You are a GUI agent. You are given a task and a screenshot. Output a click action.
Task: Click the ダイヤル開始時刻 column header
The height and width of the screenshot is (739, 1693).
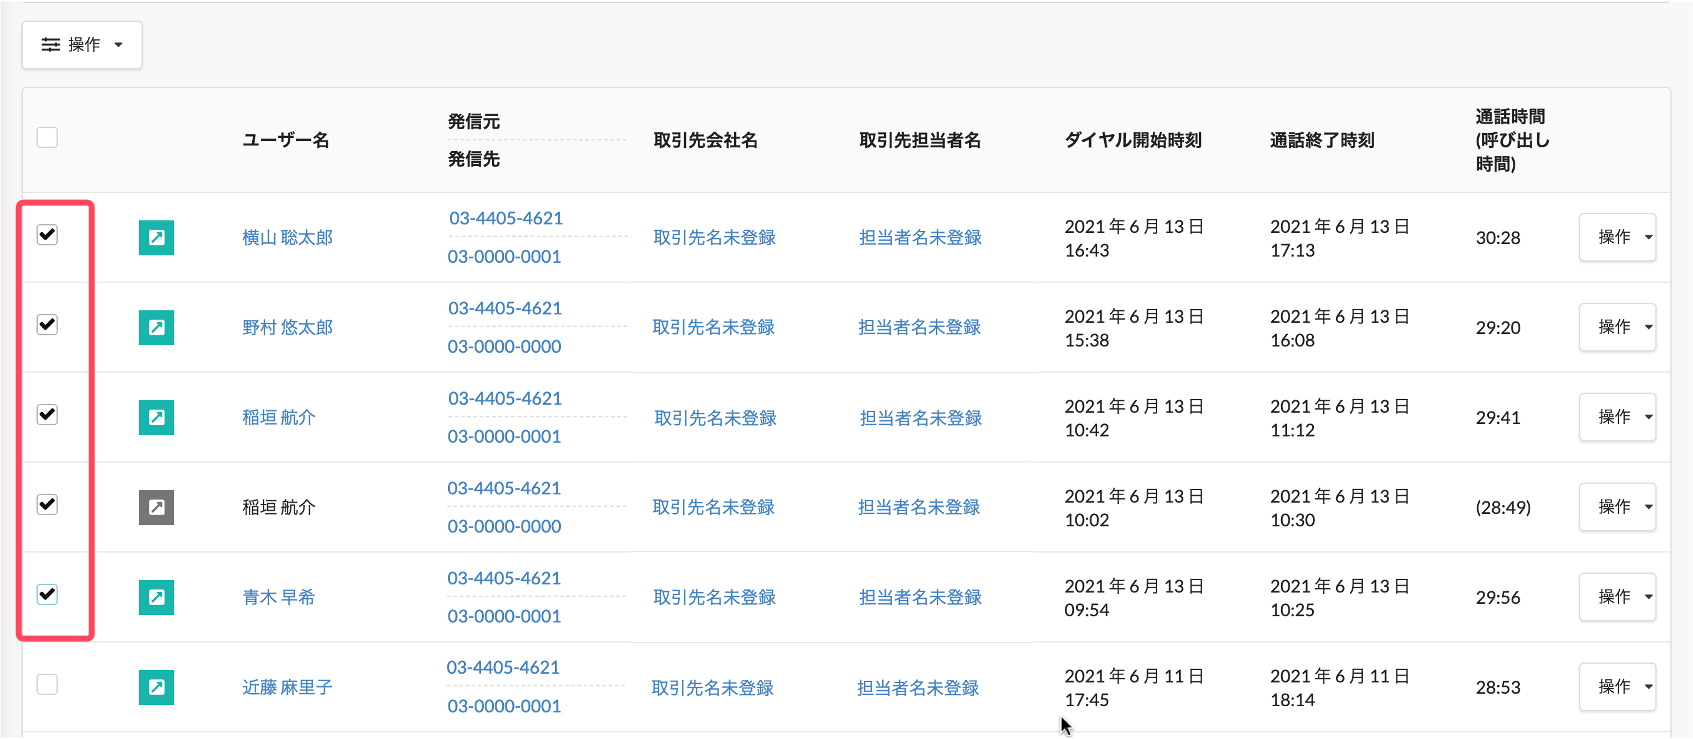pos(1133,140)
